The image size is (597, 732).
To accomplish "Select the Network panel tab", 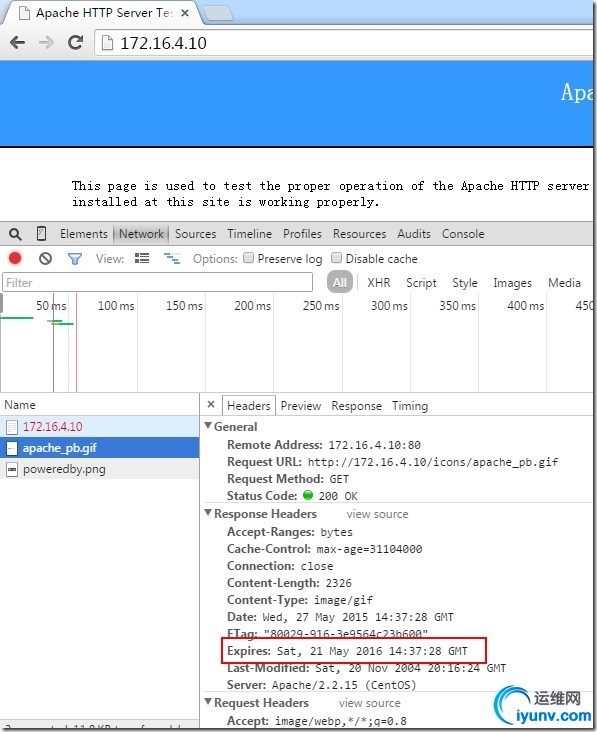I will coord(141,234).
